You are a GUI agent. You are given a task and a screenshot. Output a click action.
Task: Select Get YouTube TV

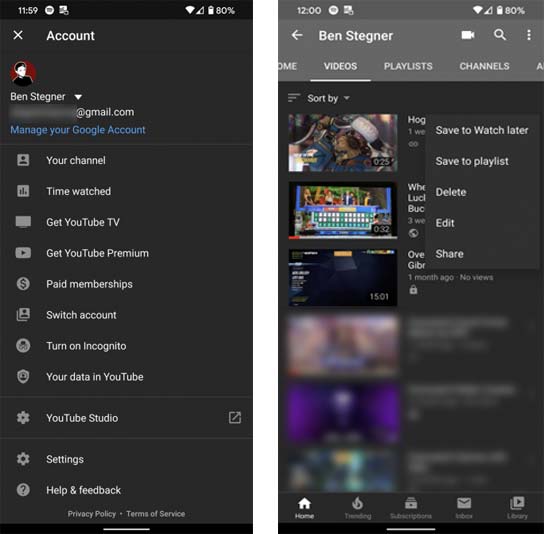point(83,222)
